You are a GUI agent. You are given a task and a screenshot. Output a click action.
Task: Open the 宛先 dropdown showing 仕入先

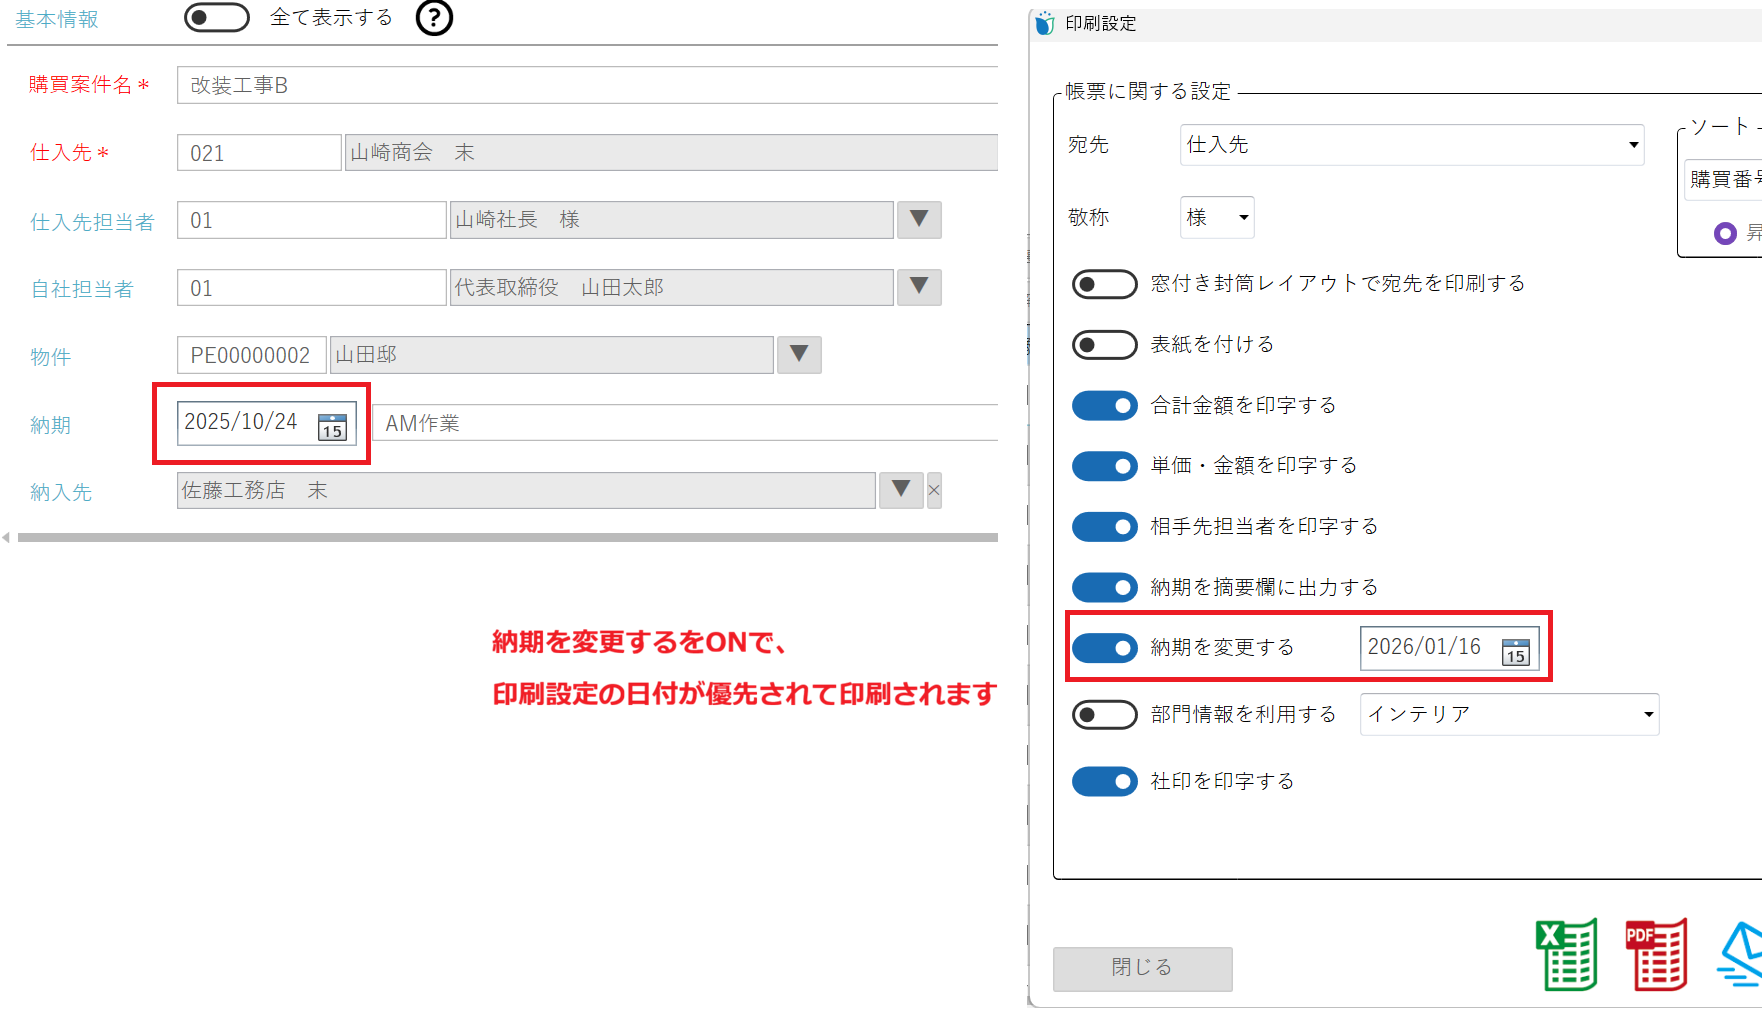(x=1411, y=145)
